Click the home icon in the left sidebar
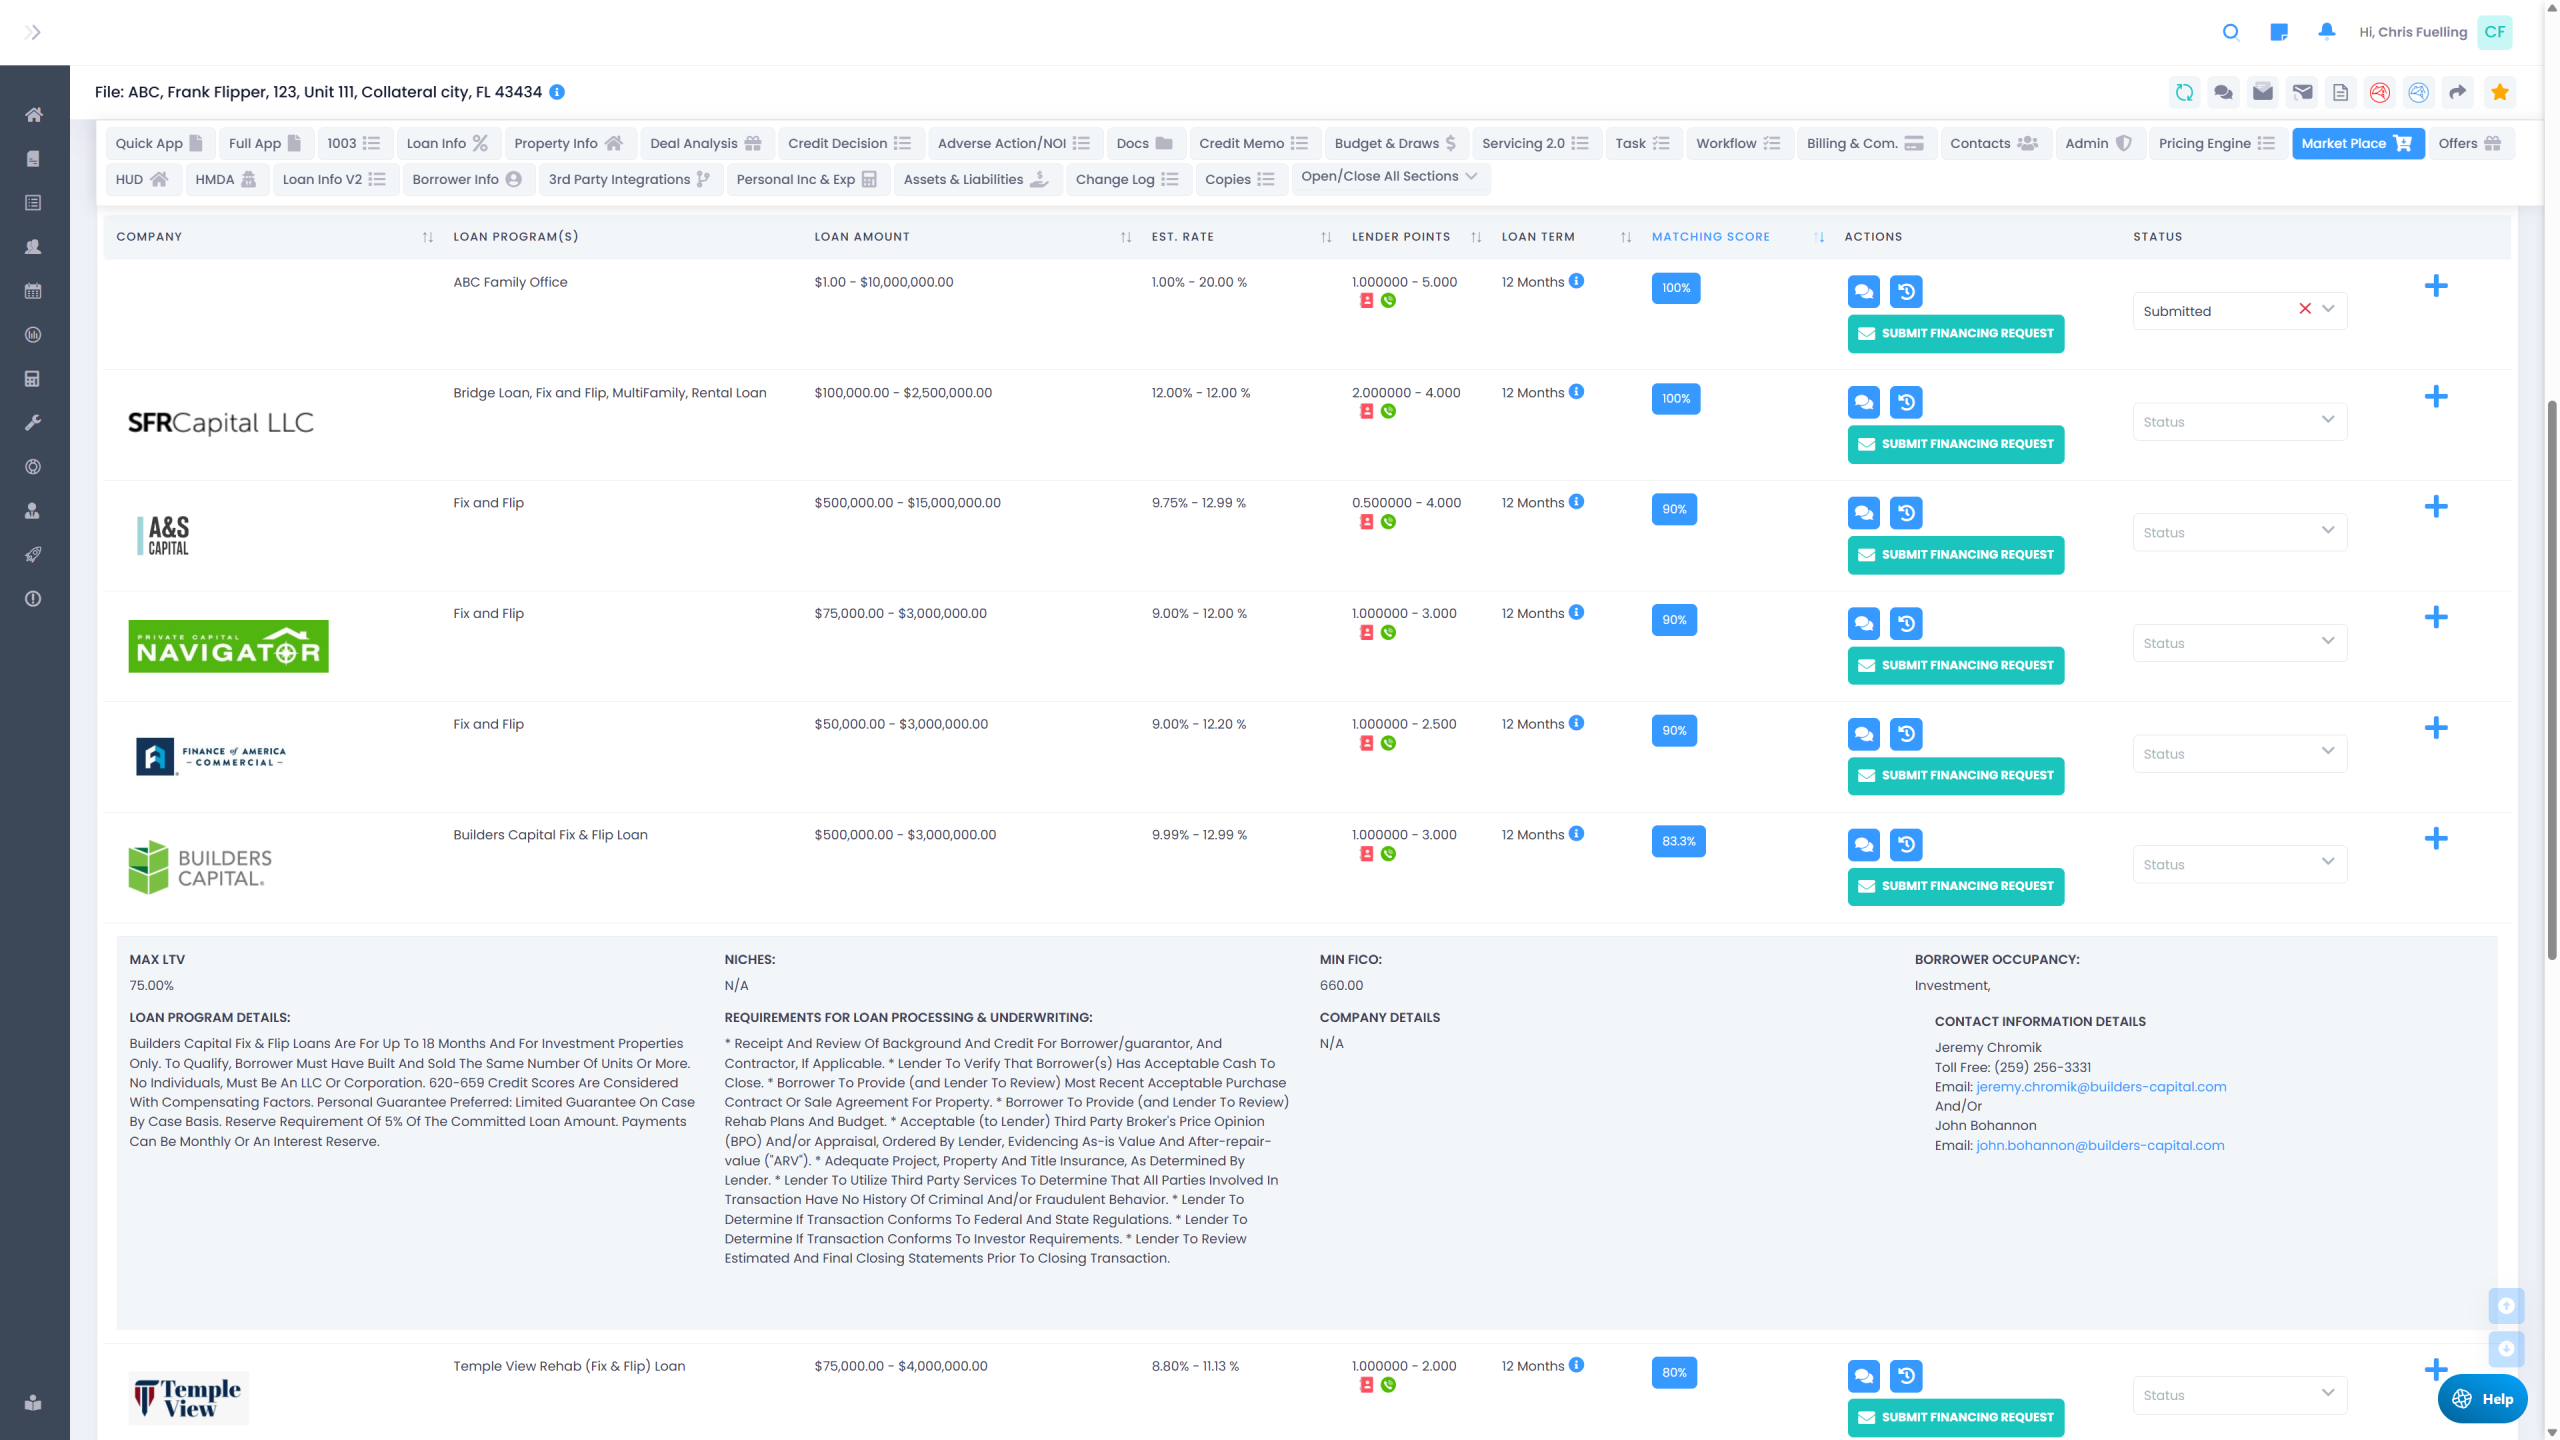The height and width of the screenshot is (1440, 2560). tap(33, 115)
